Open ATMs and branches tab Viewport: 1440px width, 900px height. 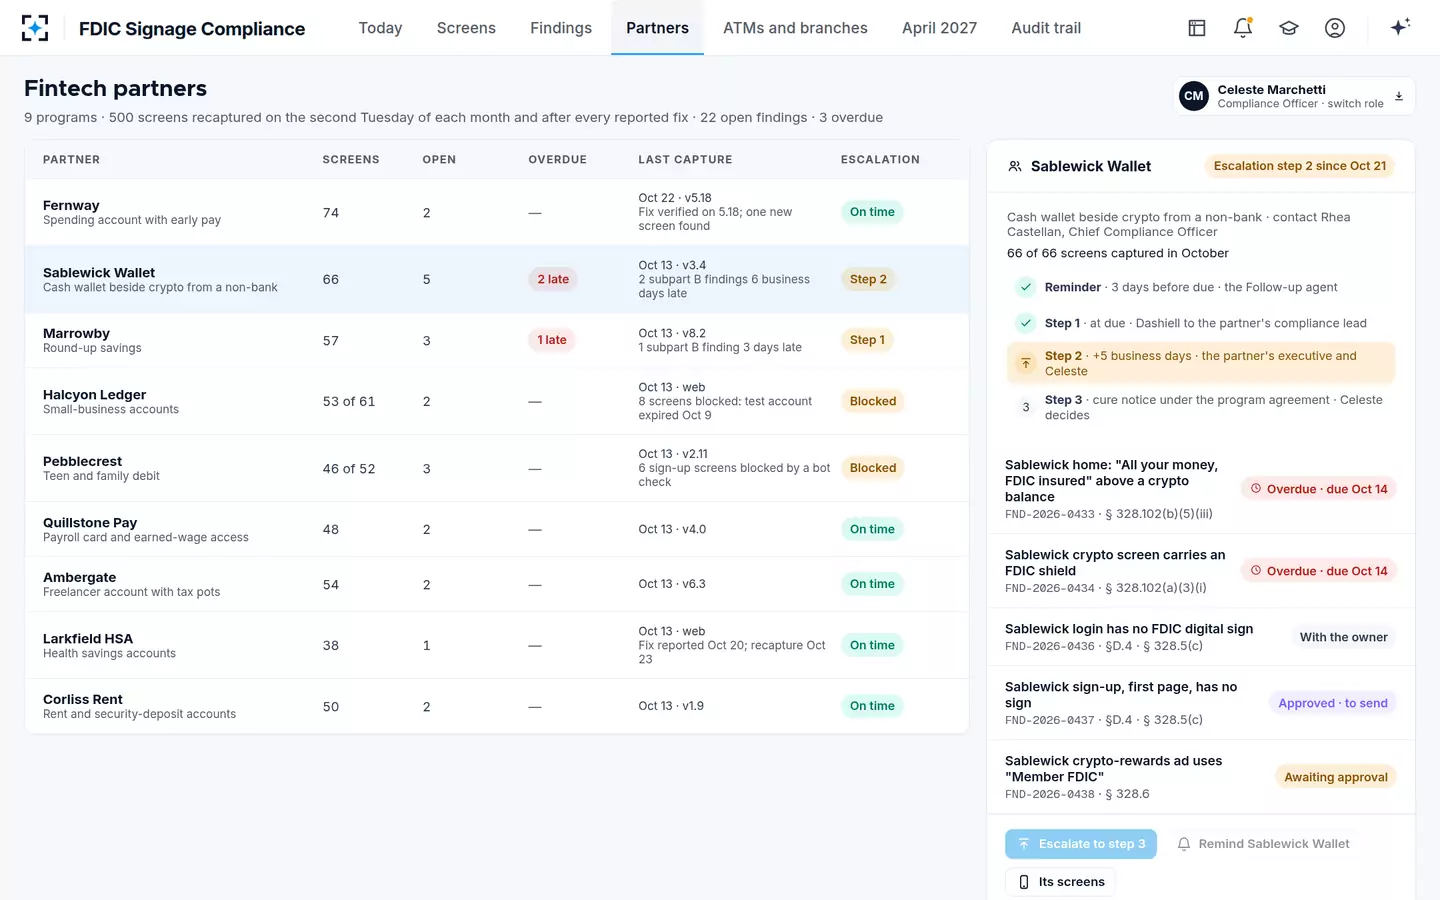(x=795, y=28)
